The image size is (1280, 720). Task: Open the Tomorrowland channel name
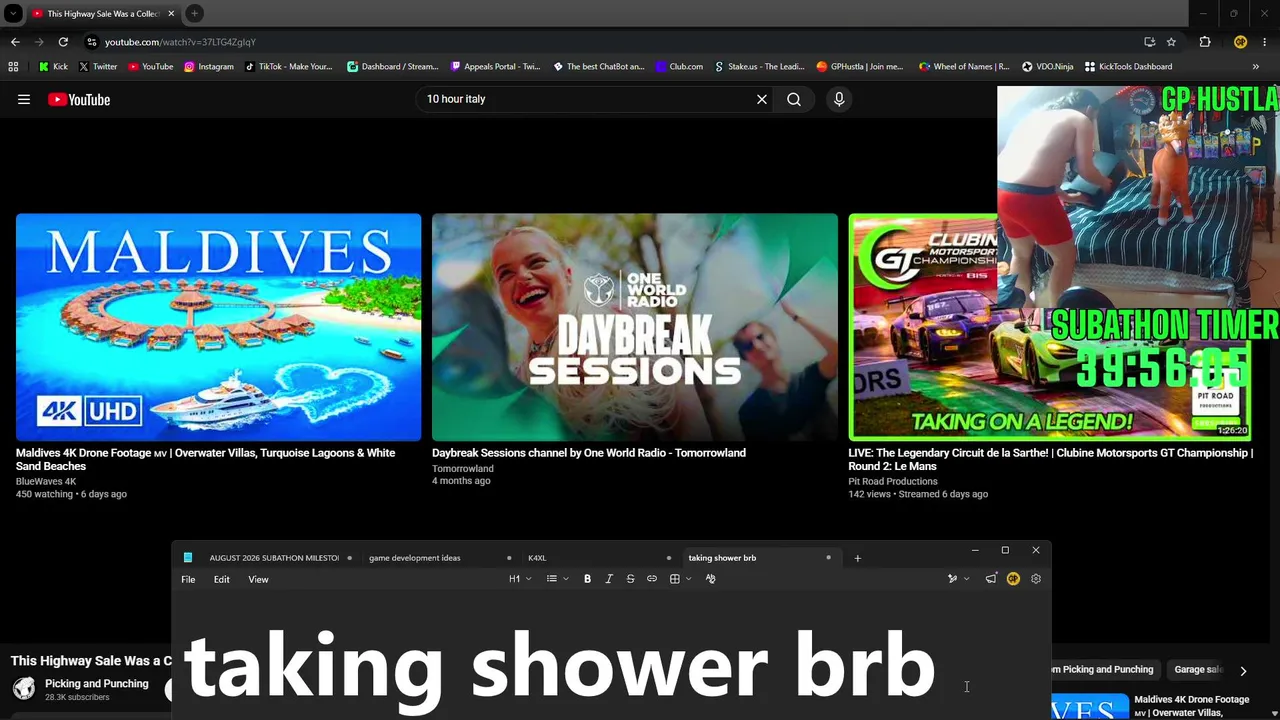[463, 468]
